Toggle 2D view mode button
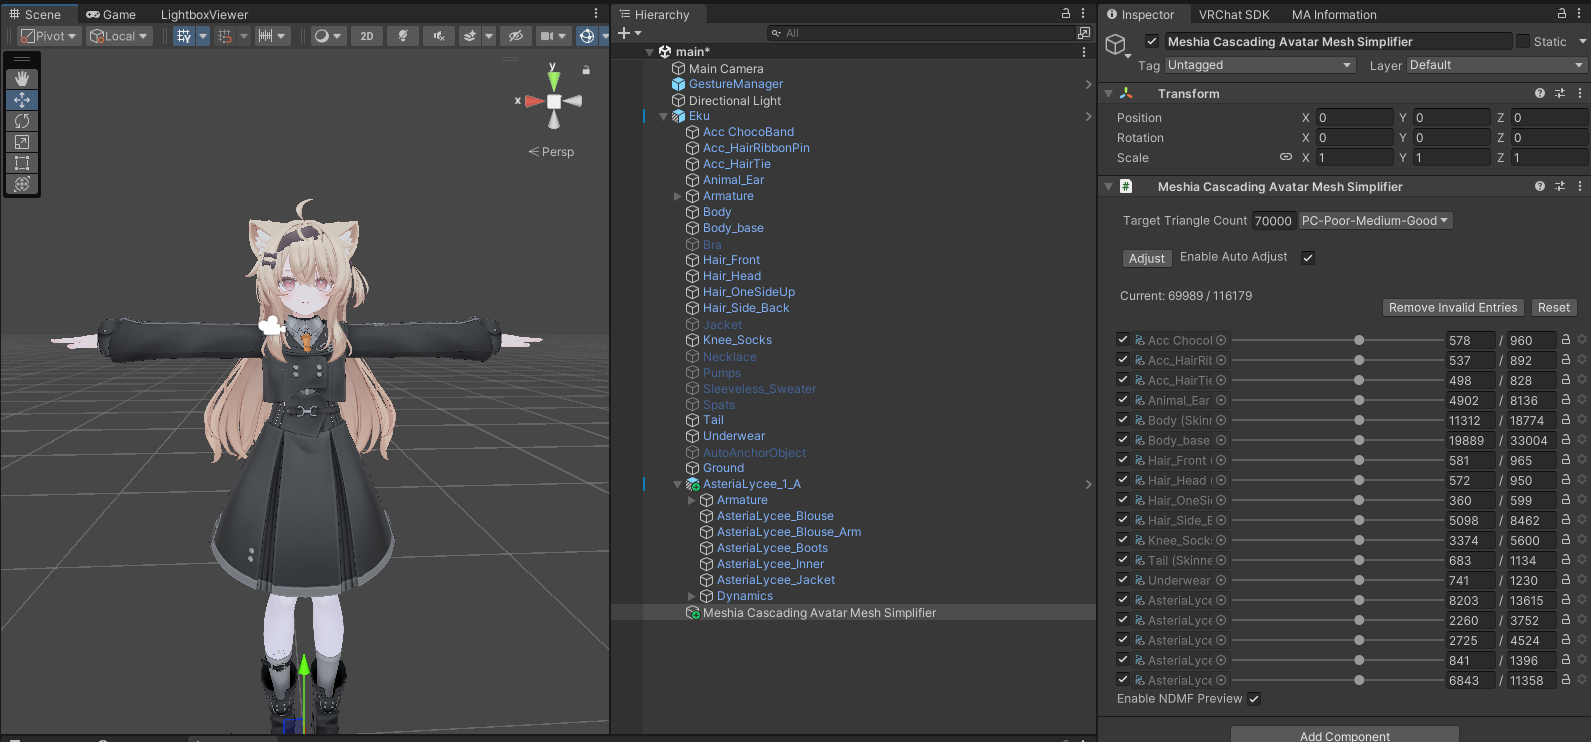The image size is (1591, 742). pos(367,36)
